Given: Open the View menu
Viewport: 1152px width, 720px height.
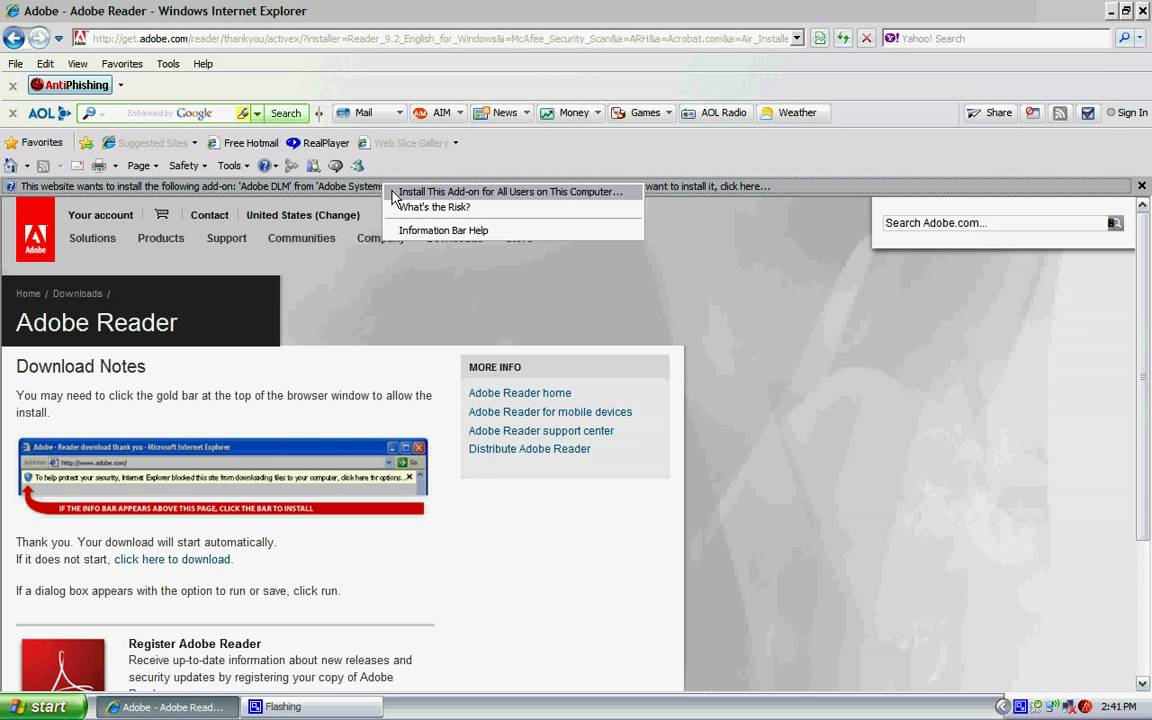Looking at the screenshot, I should point(77,64).
